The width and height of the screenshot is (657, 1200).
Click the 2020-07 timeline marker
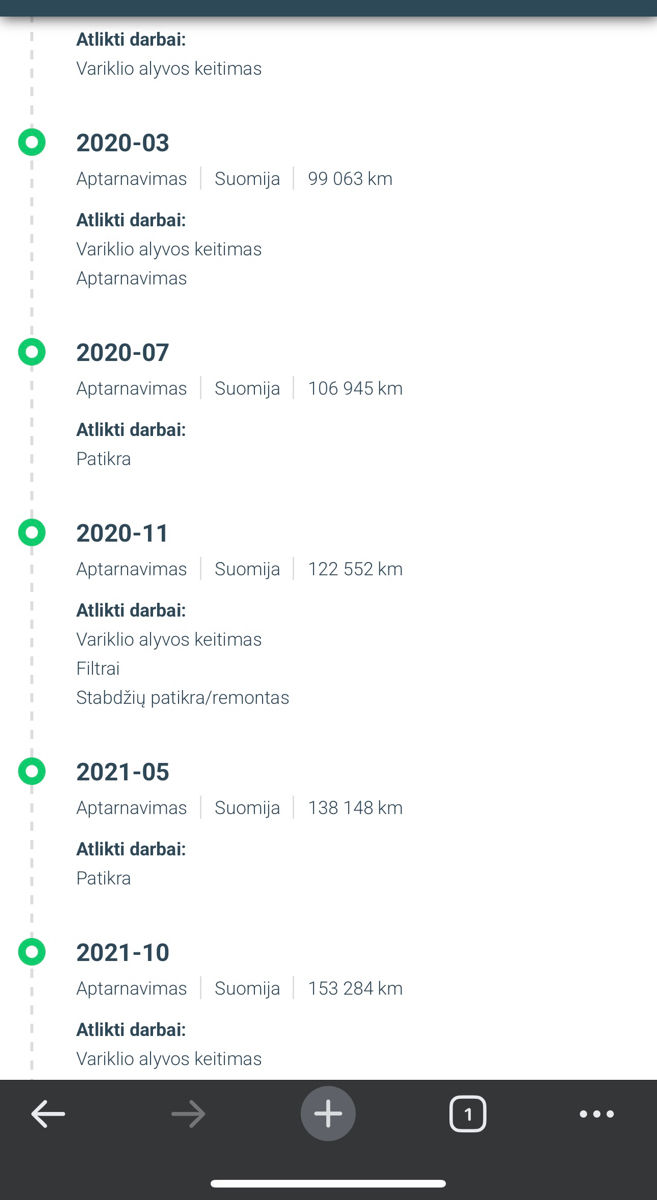(32, 352)
